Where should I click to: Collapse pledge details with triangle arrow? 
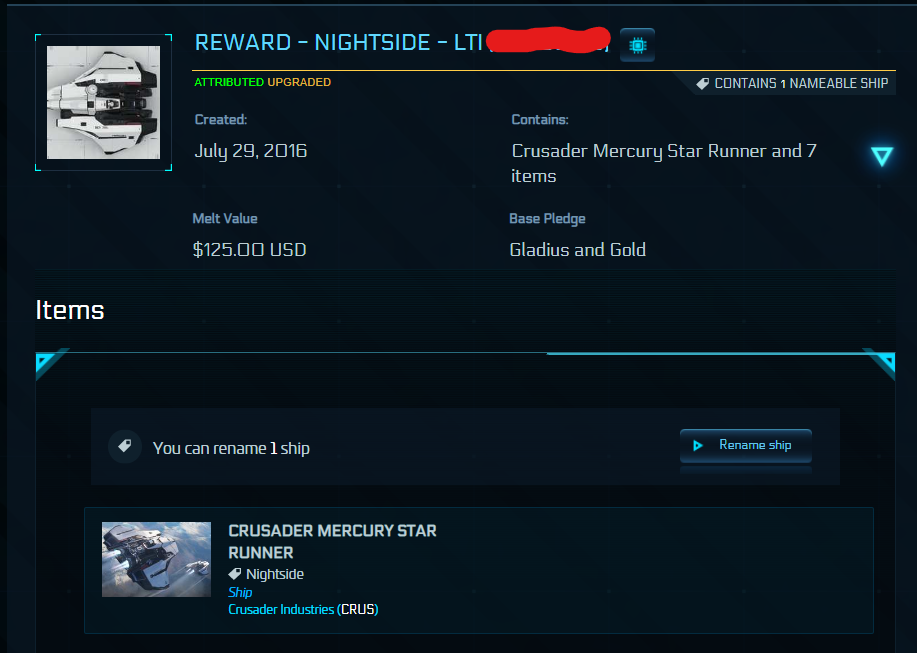[881, 157]
